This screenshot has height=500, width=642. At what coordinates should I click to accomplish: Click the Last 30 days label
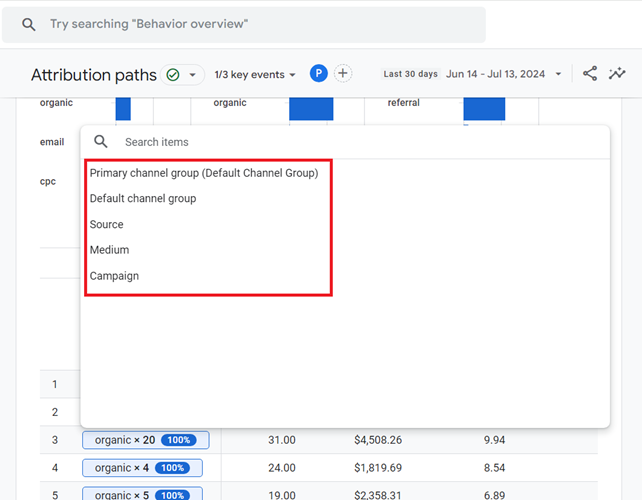[x=410, y=74]
